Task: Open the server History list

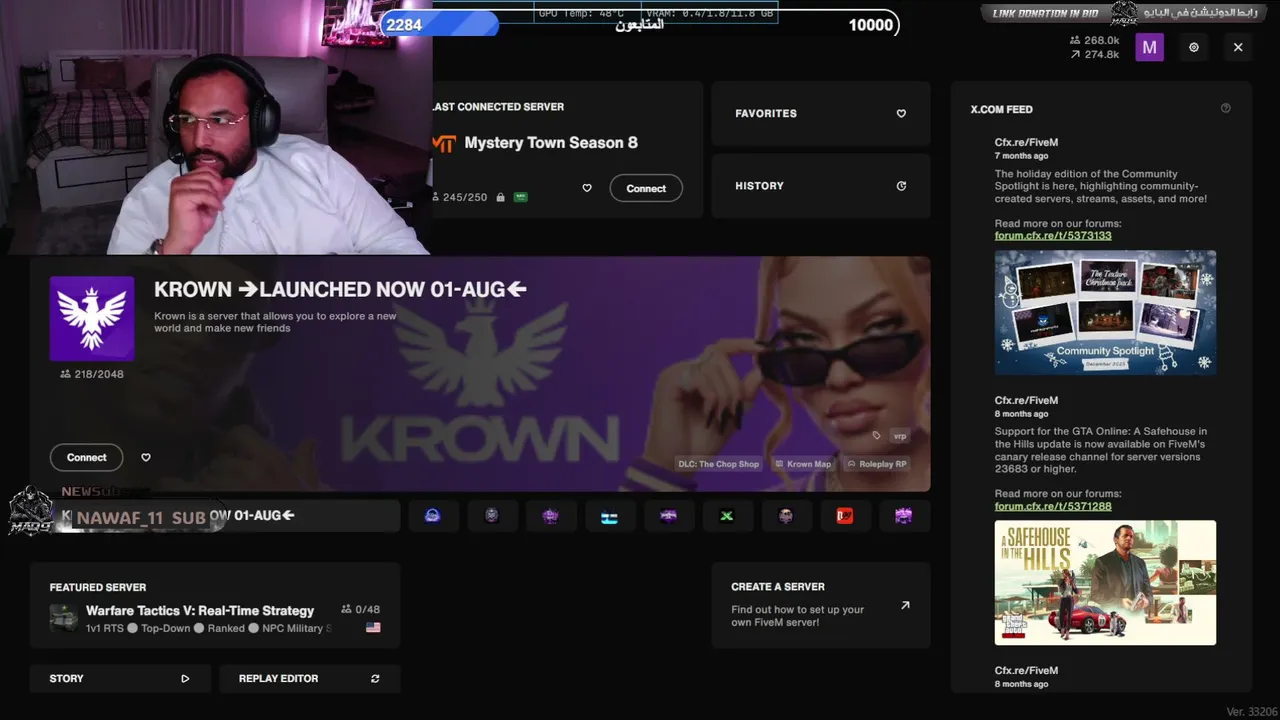Action: coord(820,186)
